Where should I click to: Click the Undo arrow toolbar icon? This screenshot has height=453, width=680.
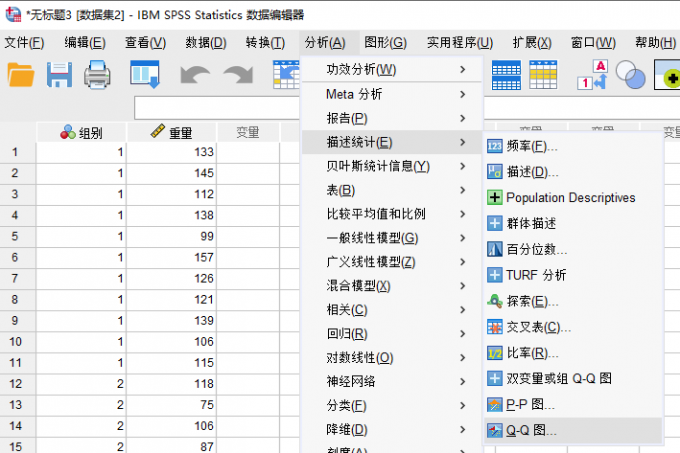click(195, 75)
